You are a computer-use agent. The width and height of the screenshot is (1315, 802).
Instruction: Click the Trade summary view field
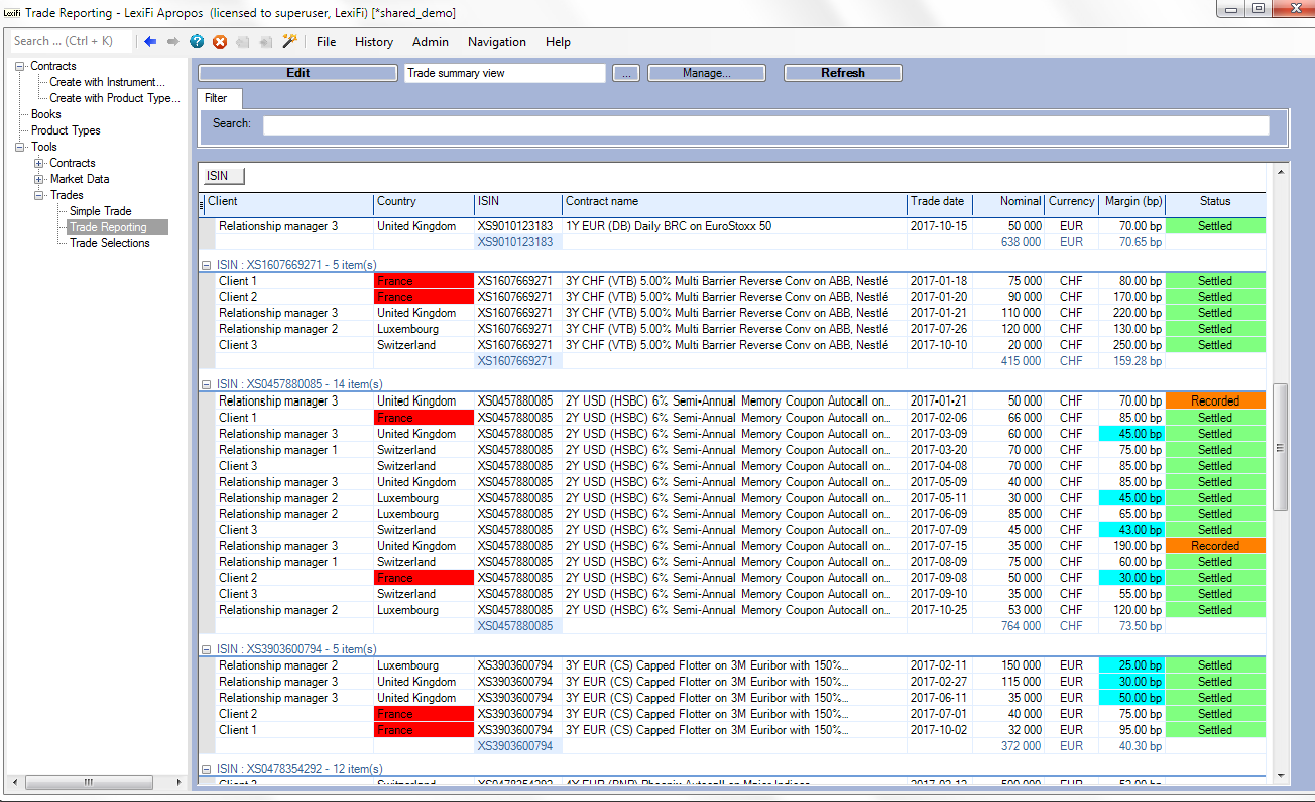coord(505,73)
